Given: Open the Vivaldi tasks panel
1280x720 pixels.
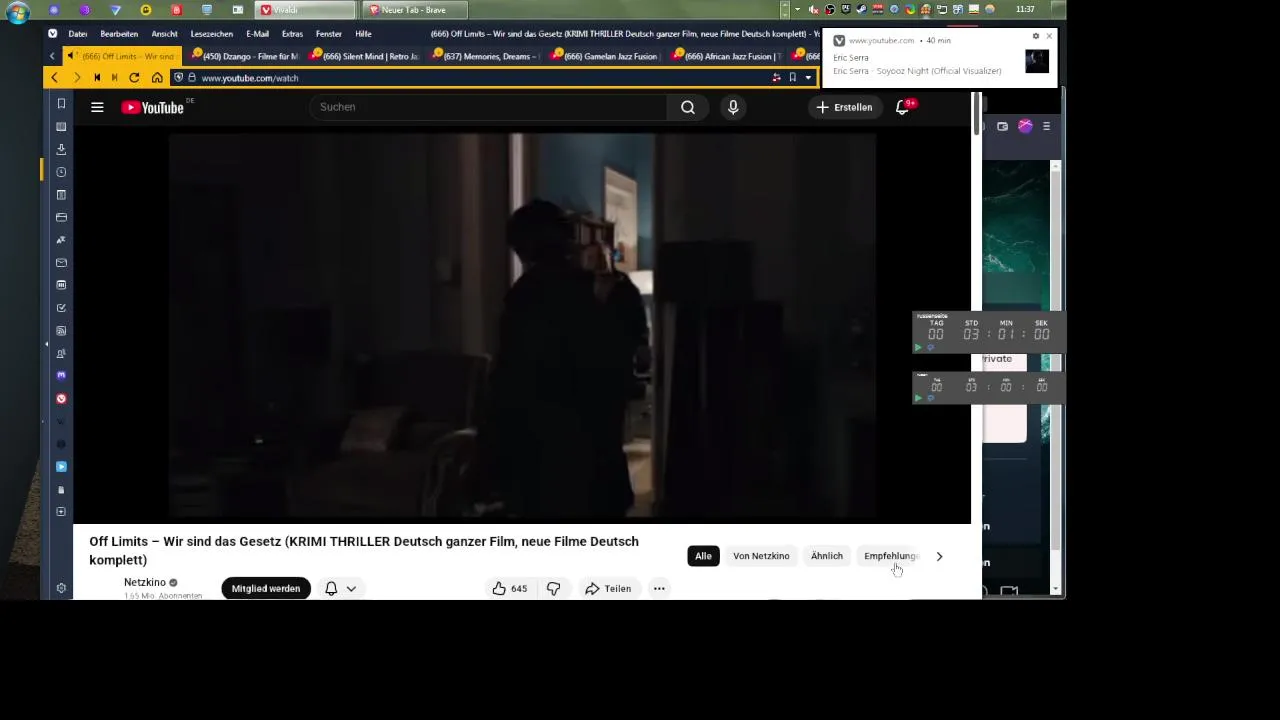Looking at the screenshot, I should tap(61, 308).
